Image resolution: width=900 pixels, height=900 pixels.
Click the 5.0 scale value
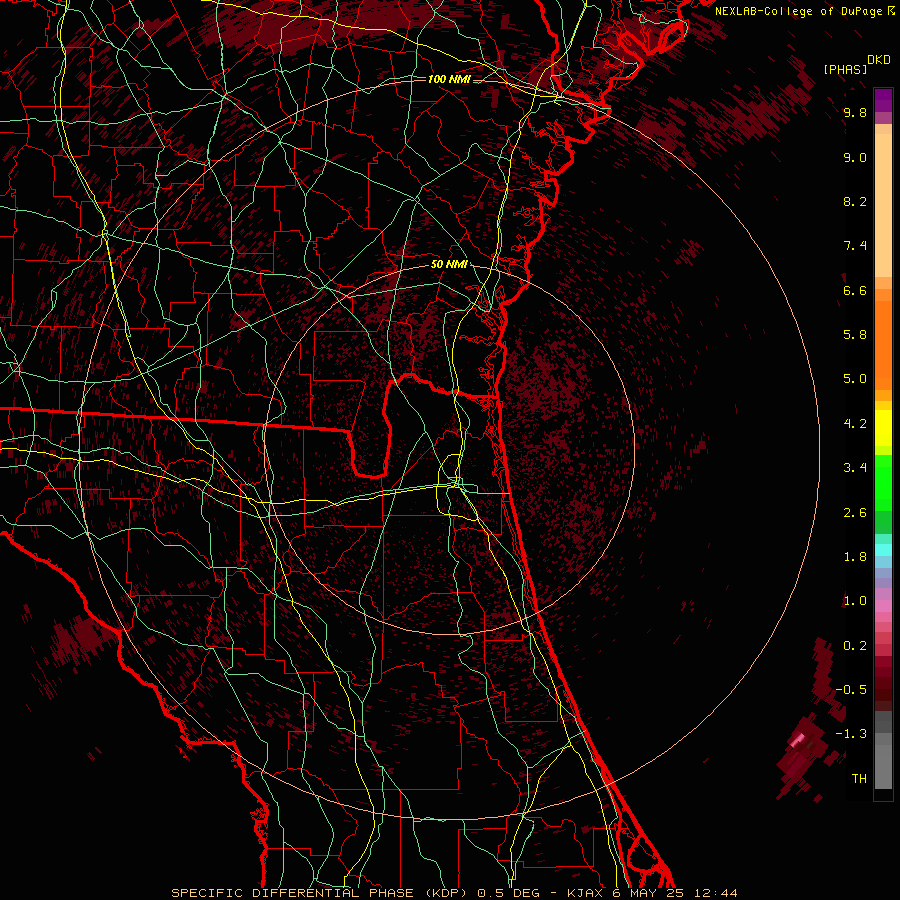point(855,379)
